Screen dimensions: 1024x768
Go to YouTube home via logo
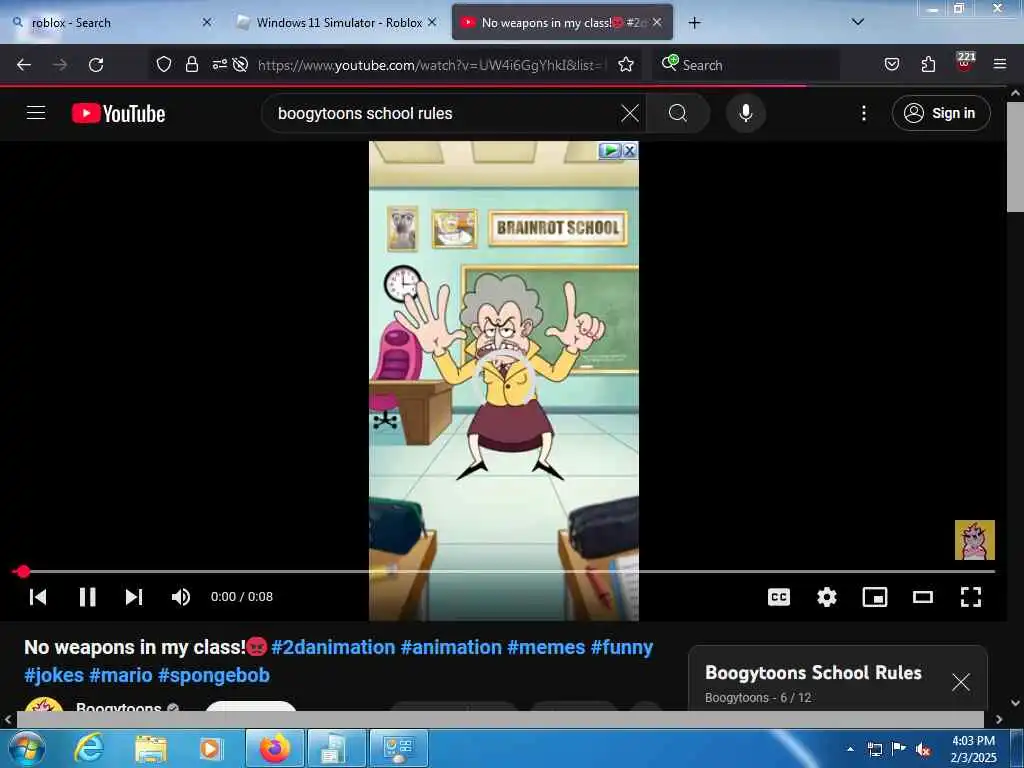[118, 114]
